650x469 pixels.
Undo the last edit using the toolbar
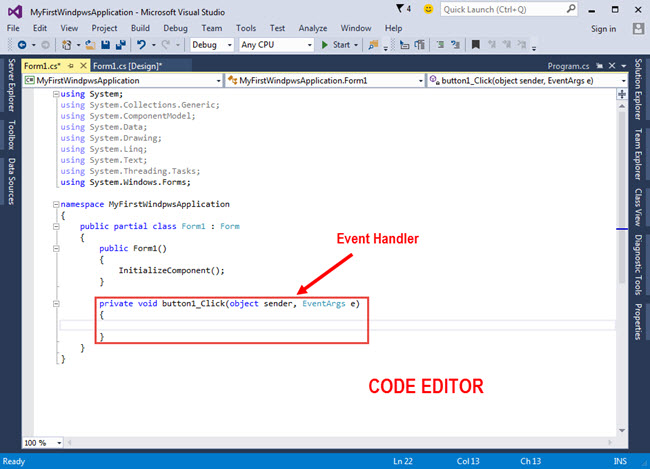coord(141,45)
